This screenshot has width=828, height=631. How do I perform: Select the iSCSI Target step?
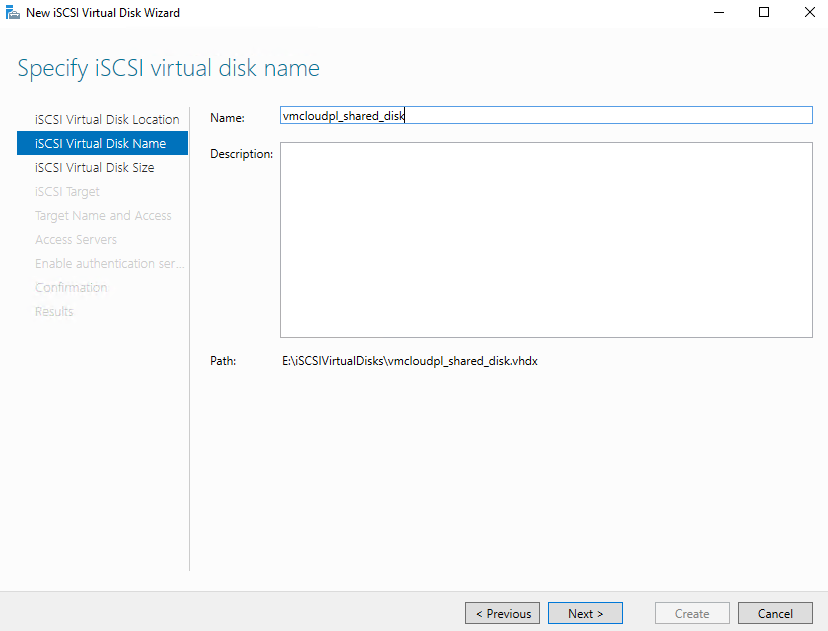click(x=67, y=191)
